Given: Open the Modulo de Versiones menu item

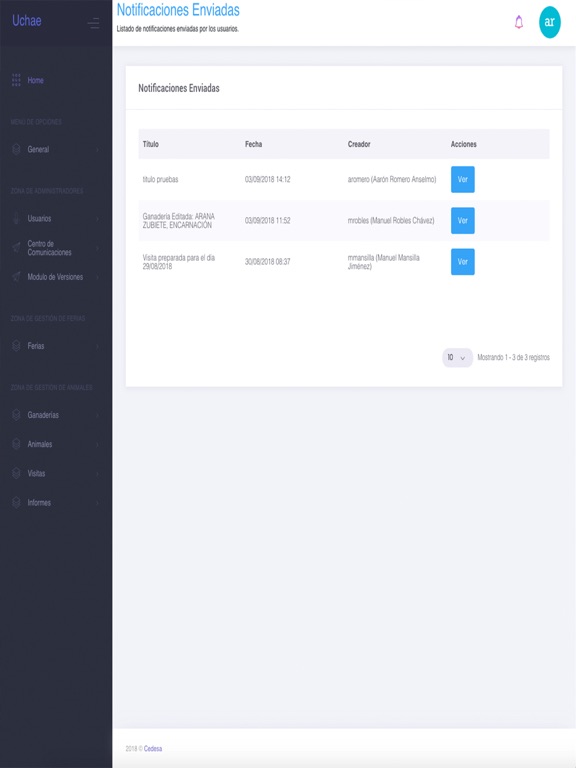Looking at the screenshot, I should (x=56, y=277).
